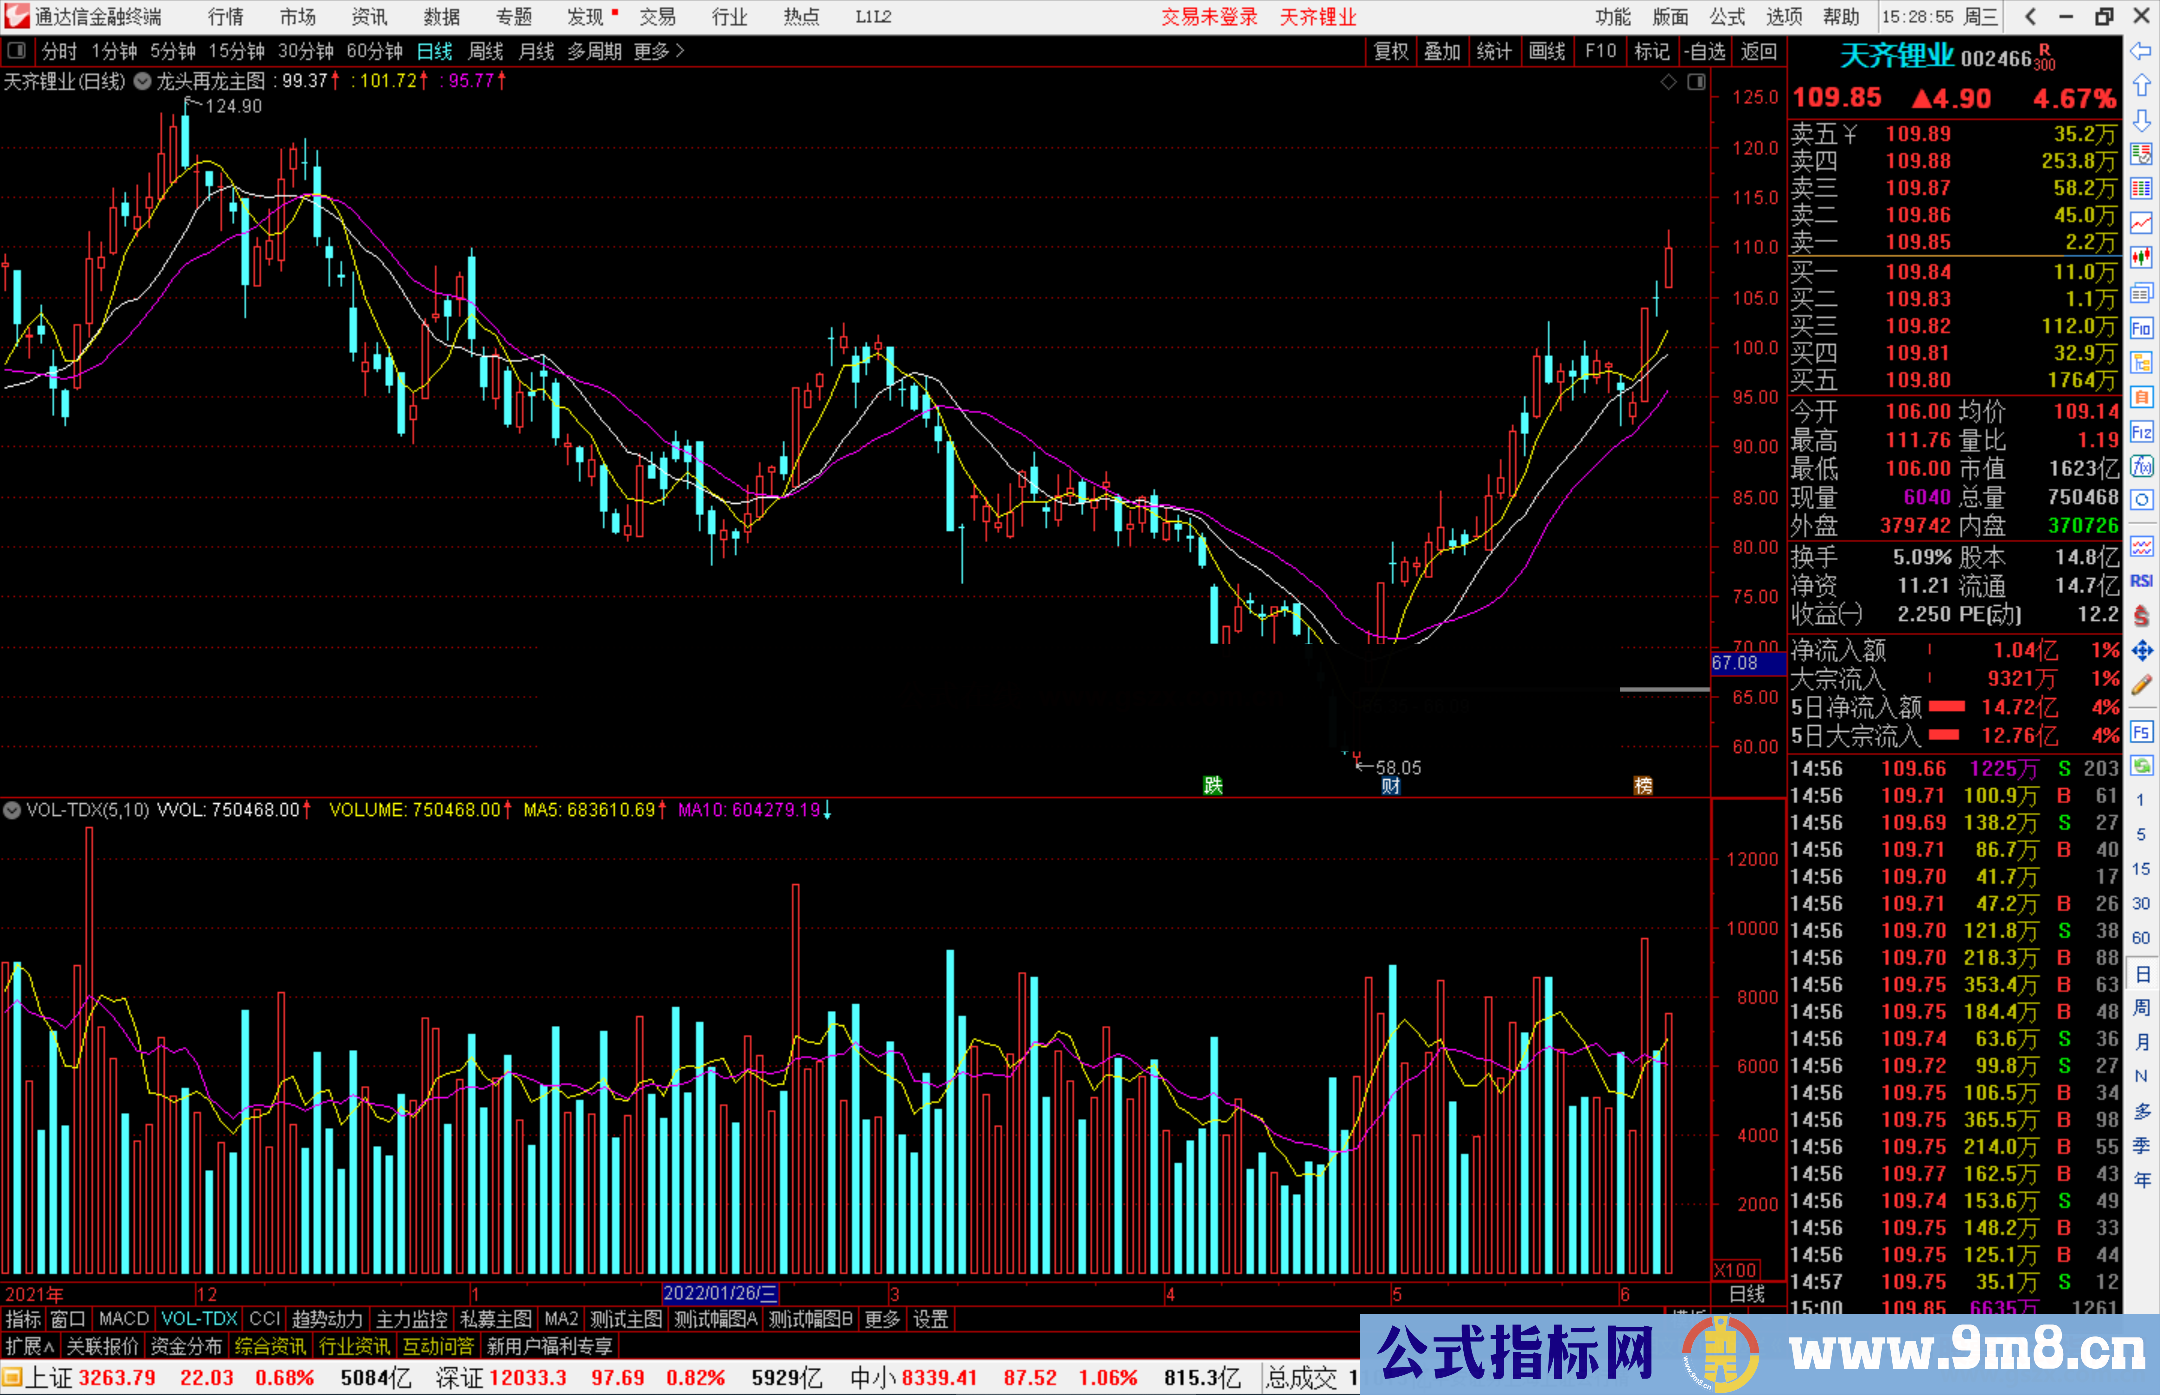Click the 画线 draw line button
2160x1395 pixels.
(x=1546, y=51)
